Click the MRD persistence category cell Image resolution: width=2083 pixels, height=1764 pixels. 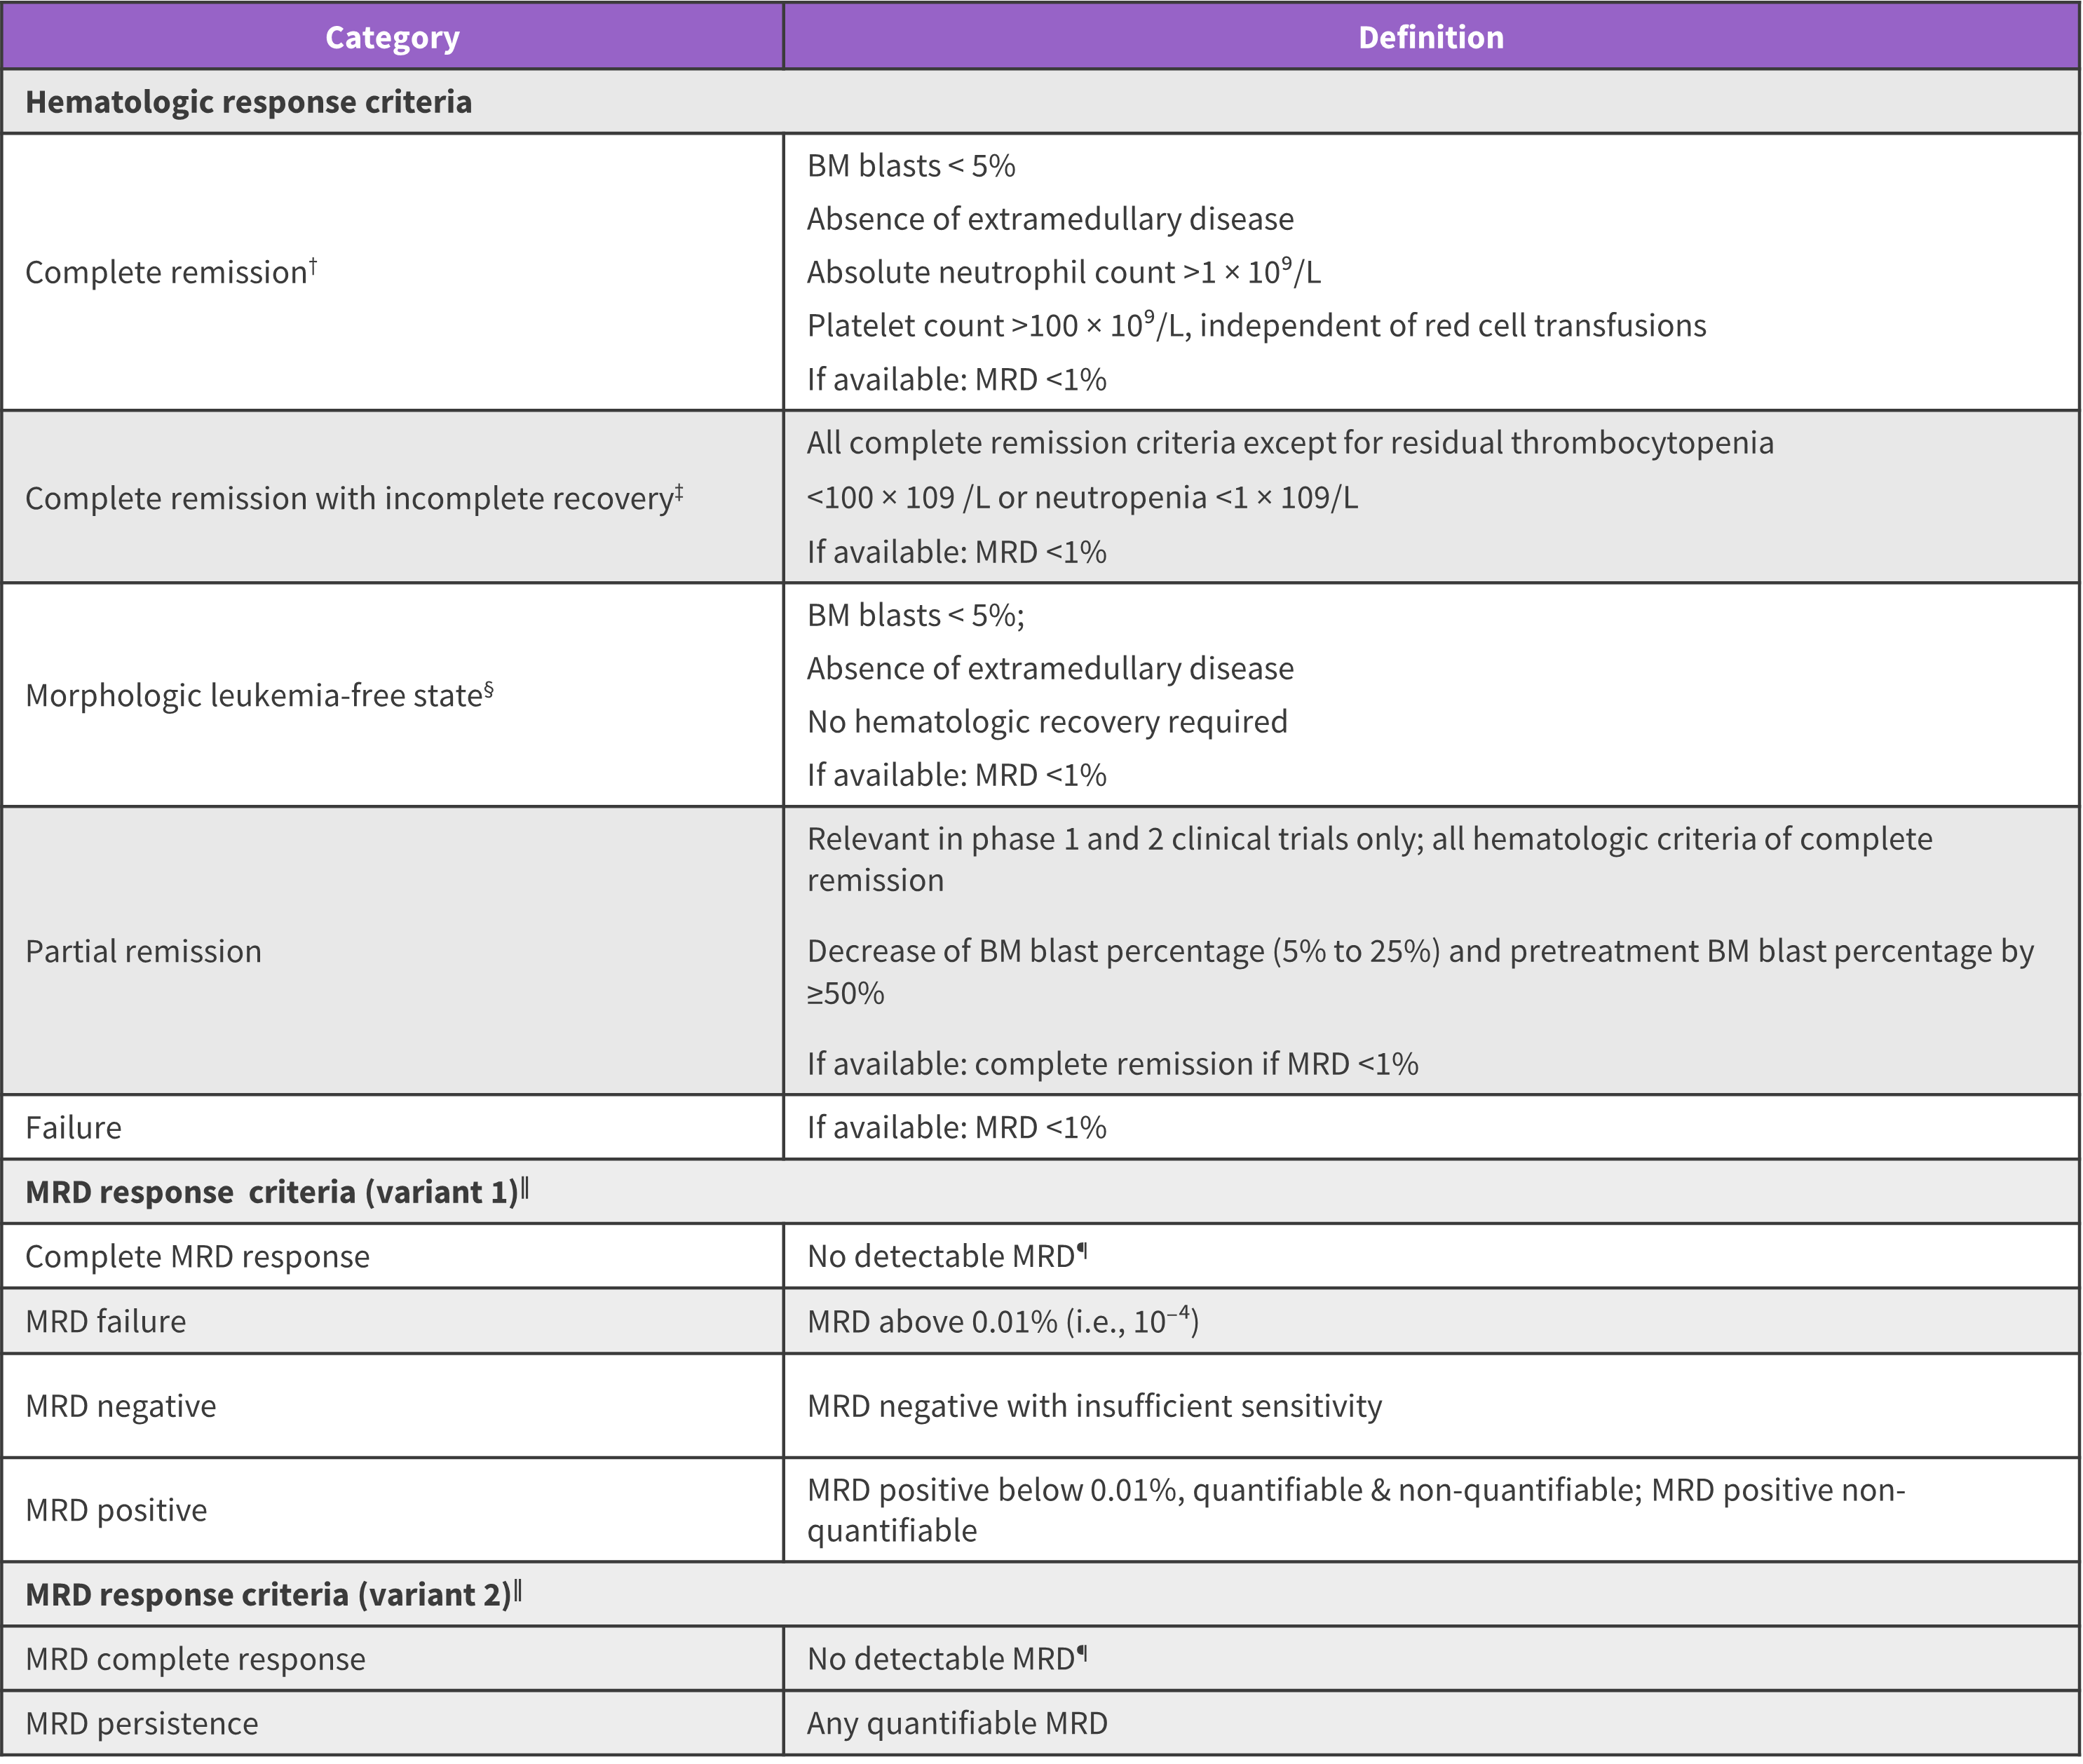(x=142, y=1723)
